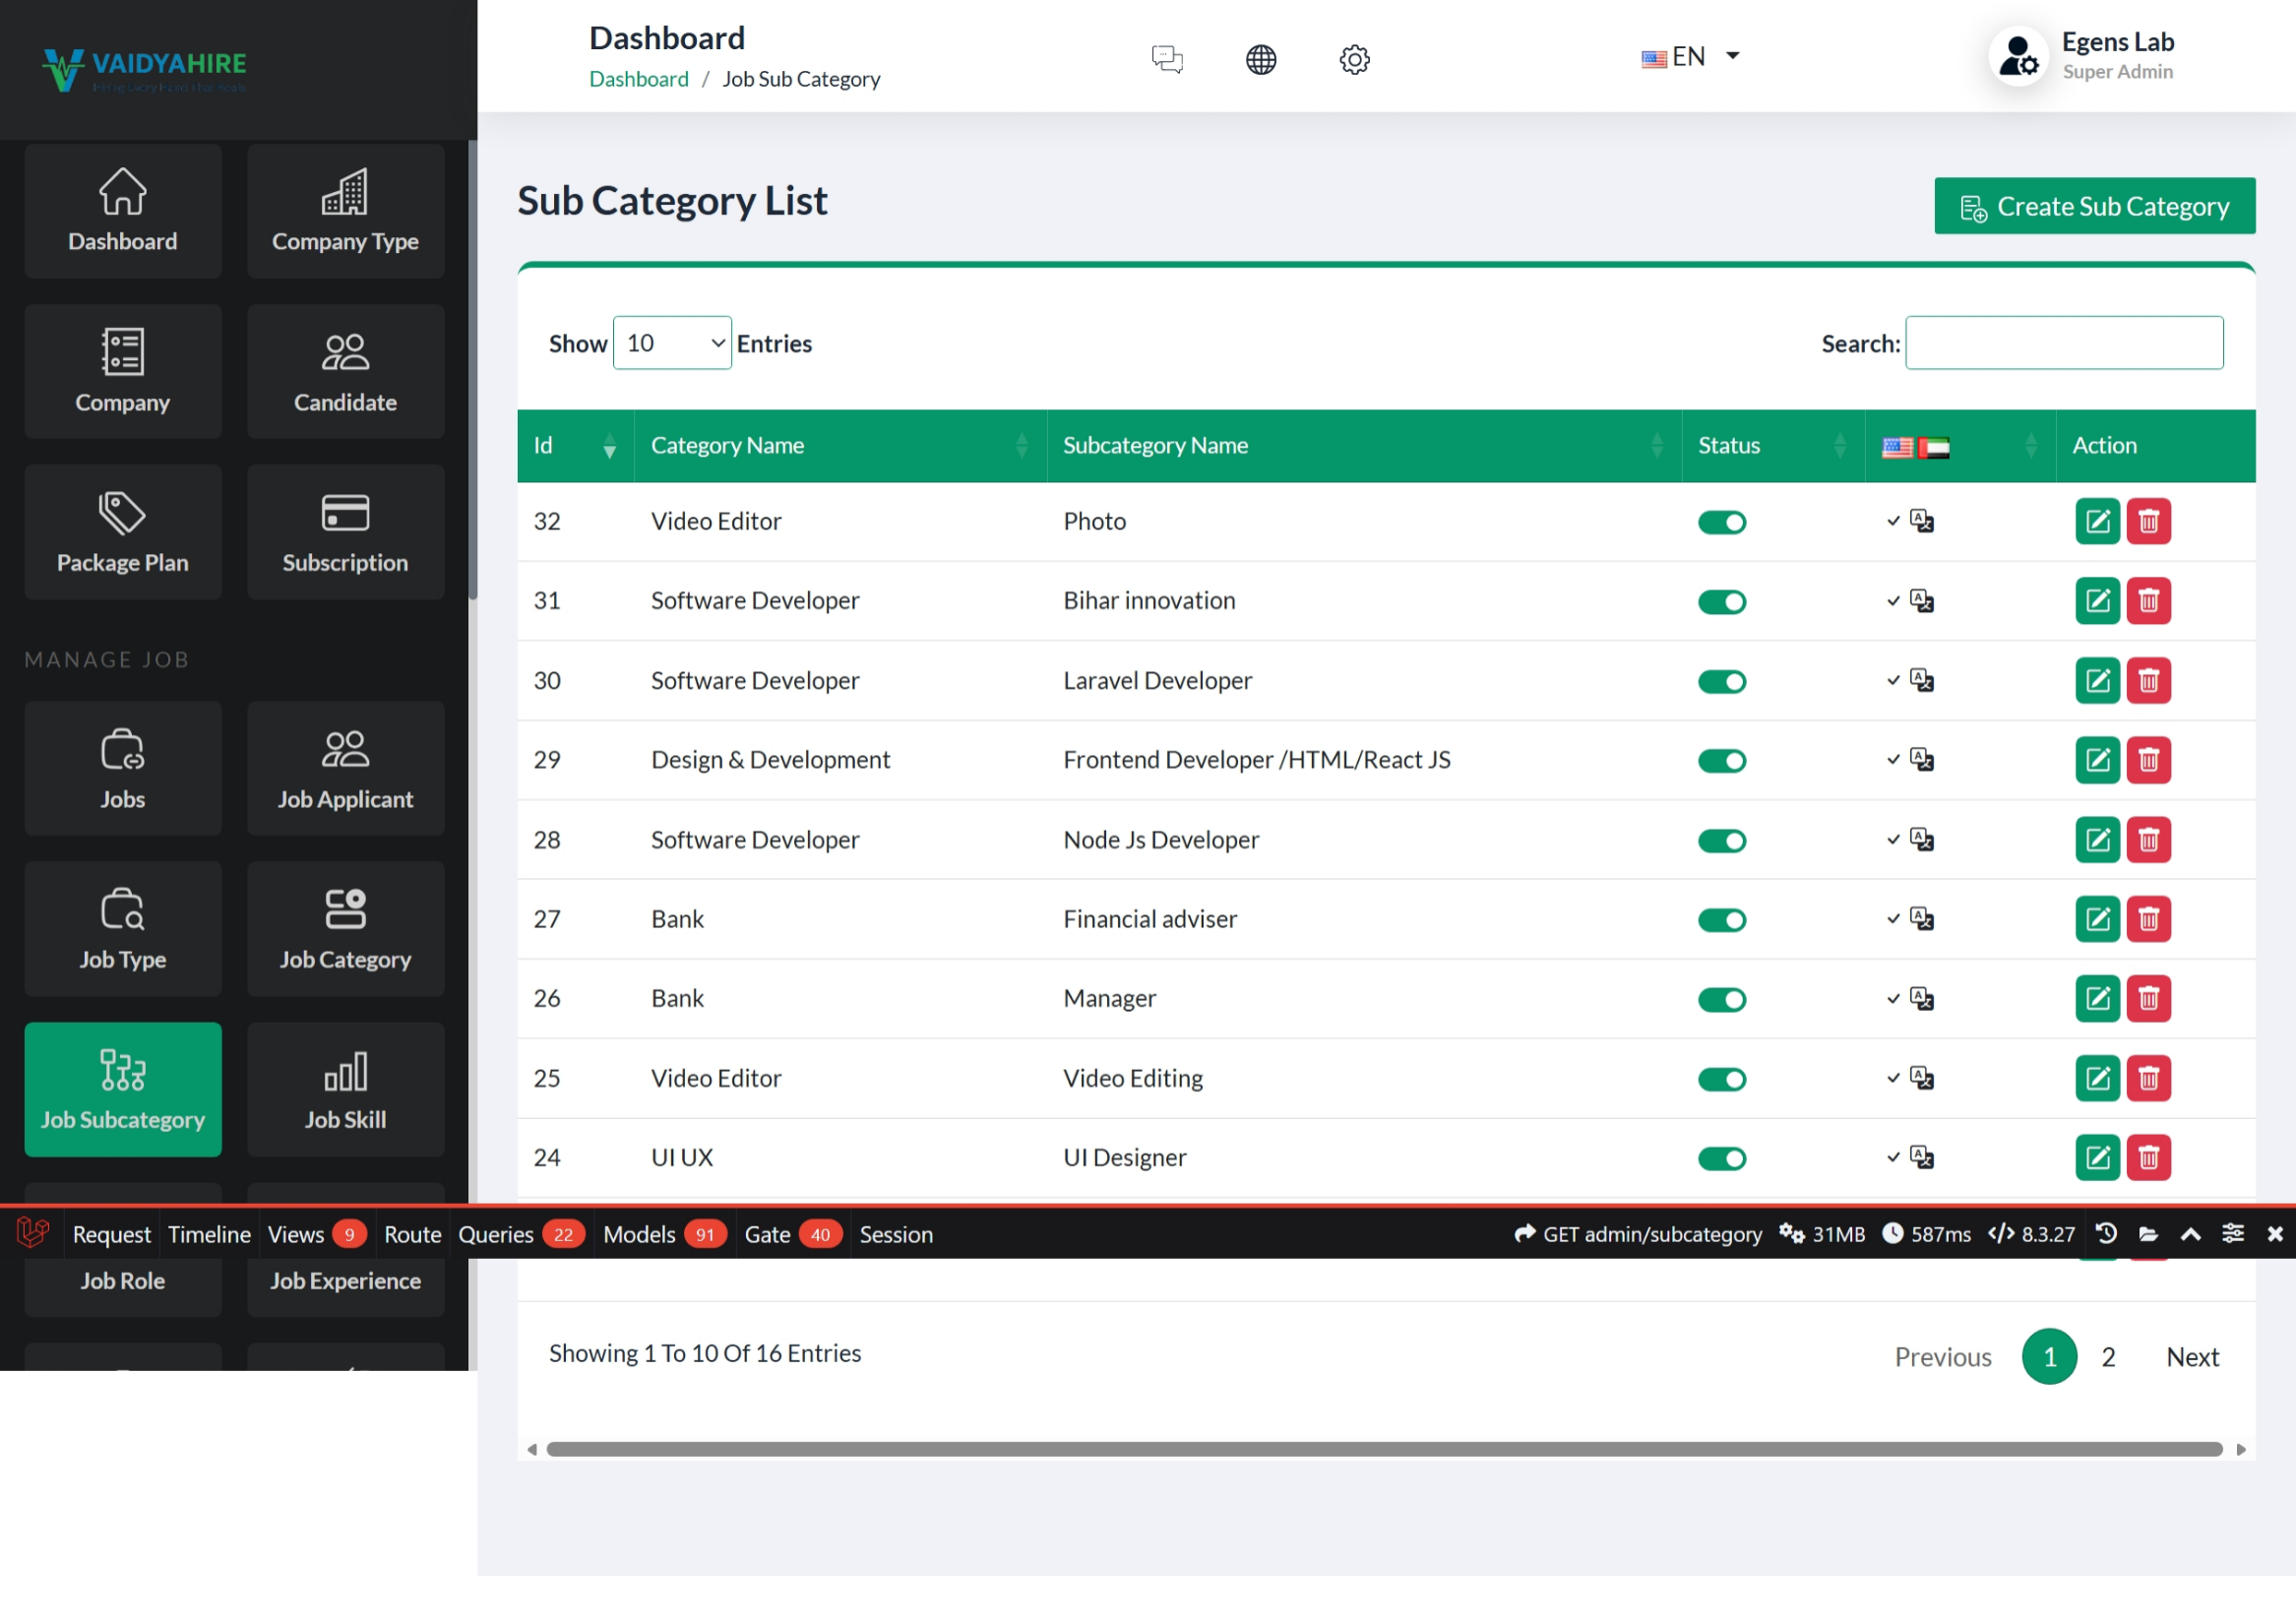Click translate icon for Manager row
The width and height of the screenshot is (2296, 1623).
pos(1921,998)
